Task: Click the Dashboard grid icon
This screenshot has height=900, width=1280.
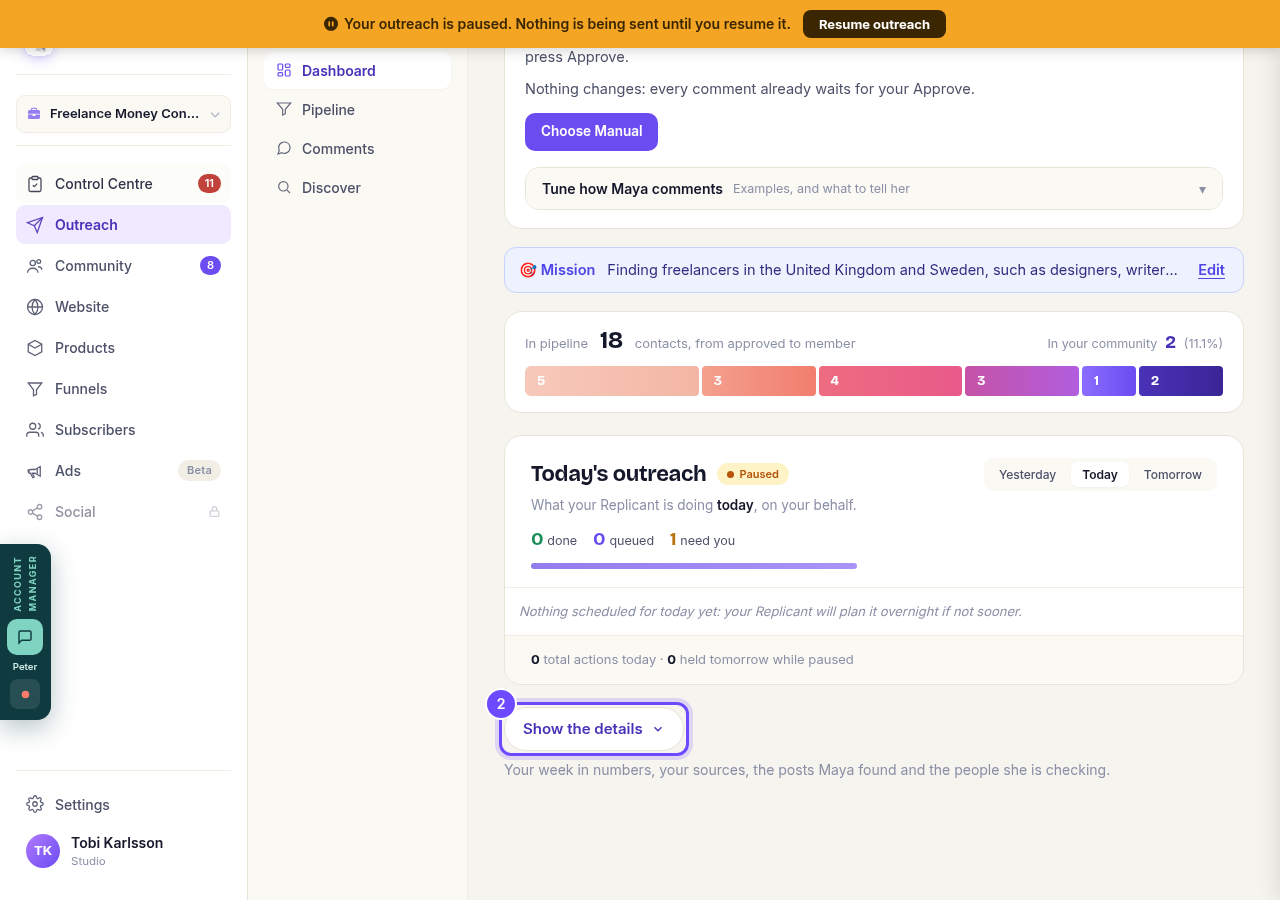Action: click(x=284, y=71)
